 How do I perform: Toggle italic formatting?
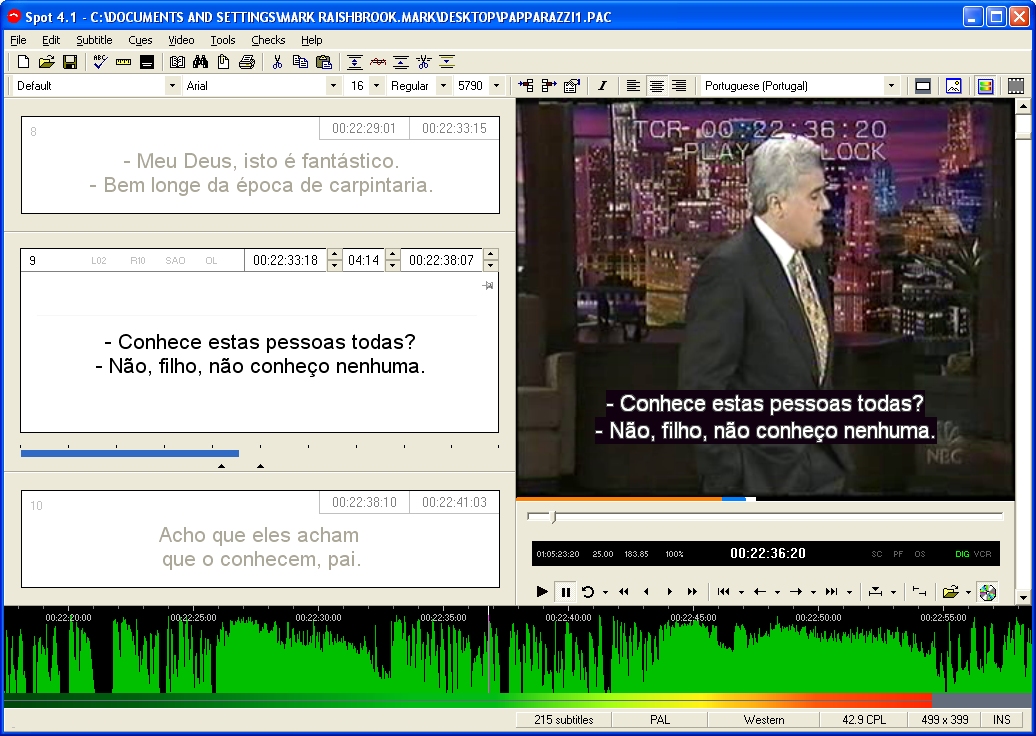[602, 86]
